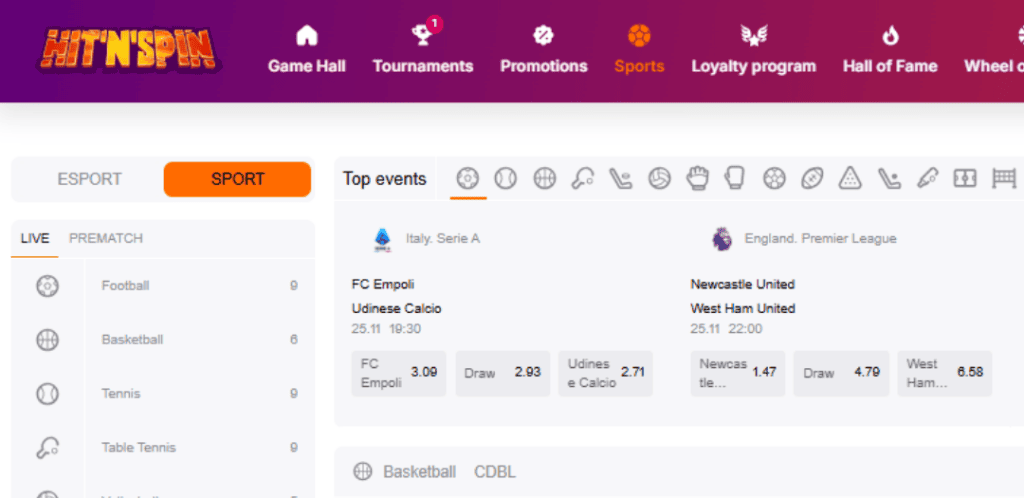Click the Sports ball icon in header
Image resolution: width=1024 pixels, height=498 pixels.
click(x=639, y=35)
